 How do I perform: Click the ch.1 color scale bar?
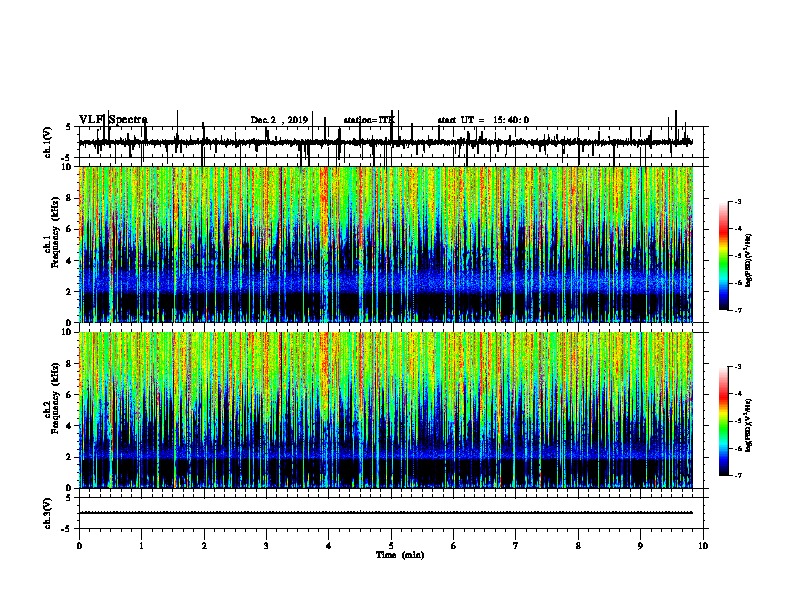tap(724, 256)
